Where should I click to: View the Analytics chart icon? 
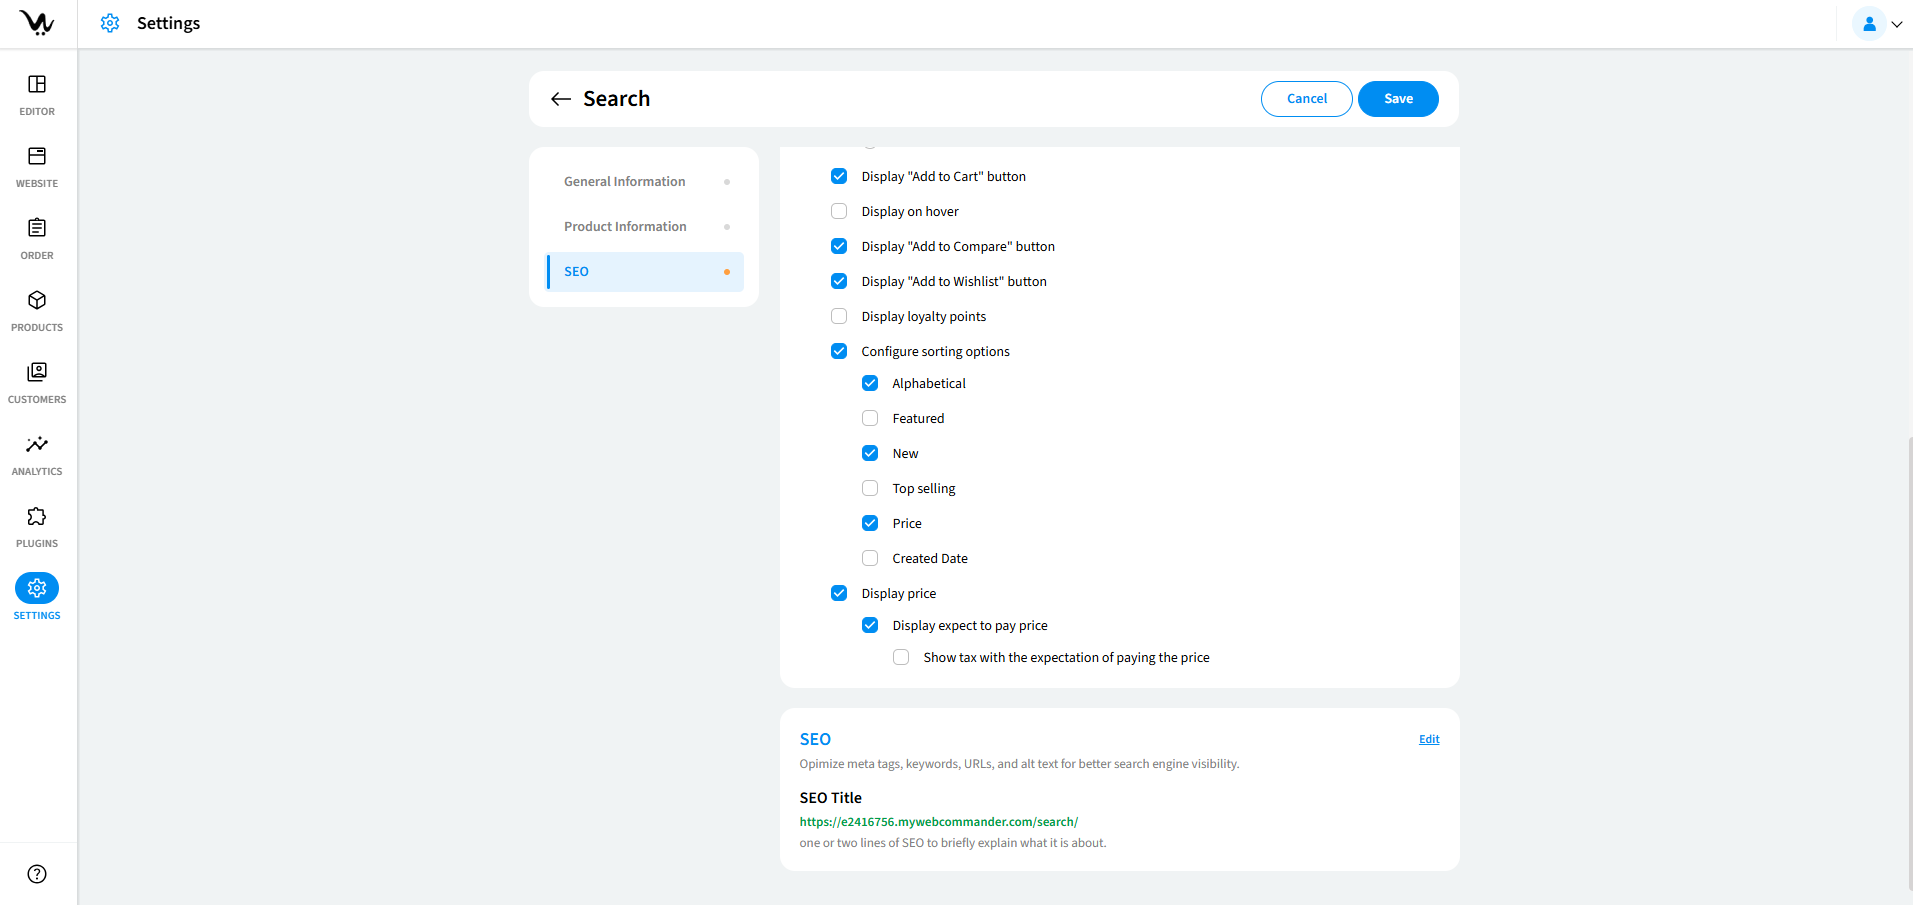tap(37, 445)
